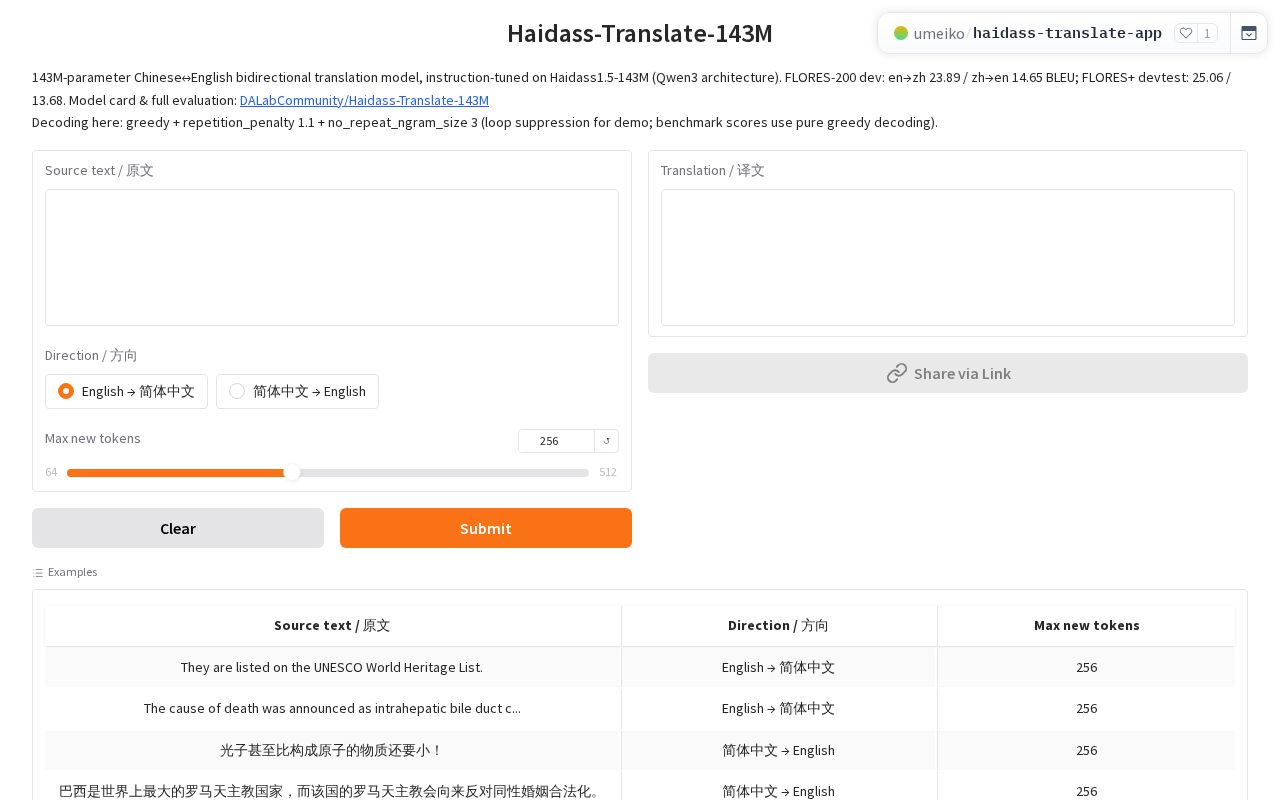Screen dimensions: 1280x800
Task: Click the max tokens number field 256
Action: (556, 441)
